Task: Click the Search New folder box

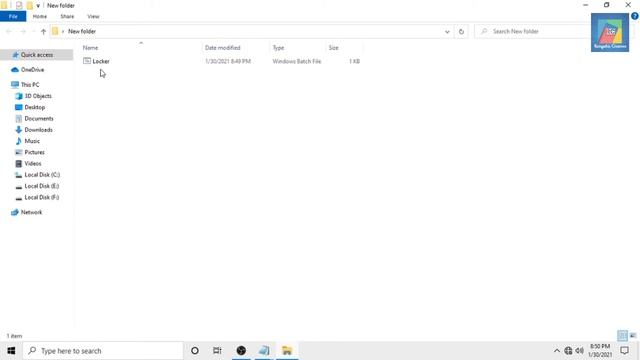Action: point(533,31)
